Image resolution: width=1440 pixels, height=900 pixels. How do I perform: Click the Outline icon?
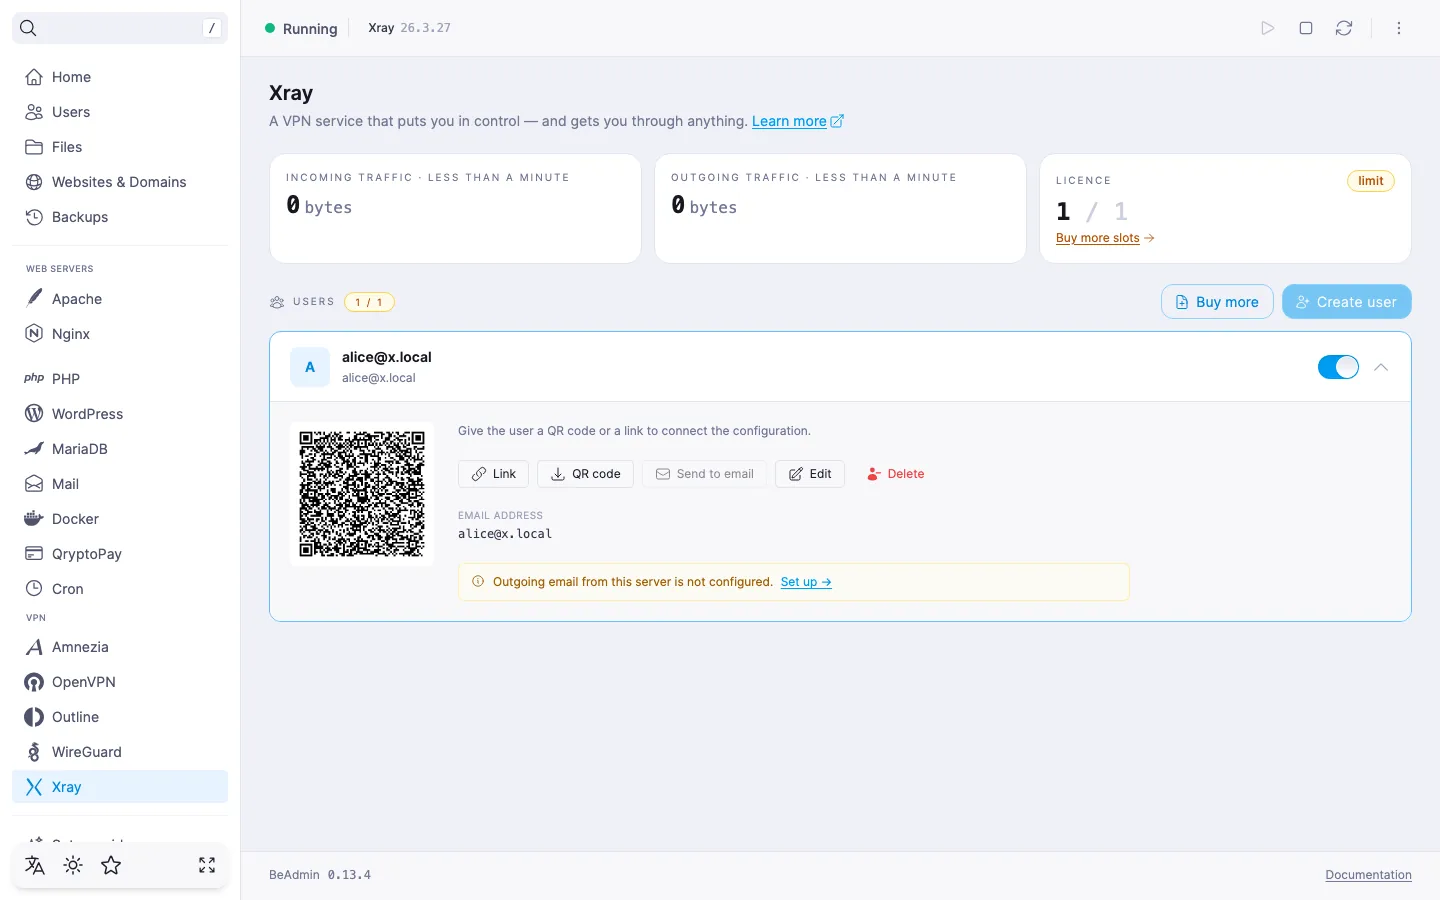(x=34, y=717)
